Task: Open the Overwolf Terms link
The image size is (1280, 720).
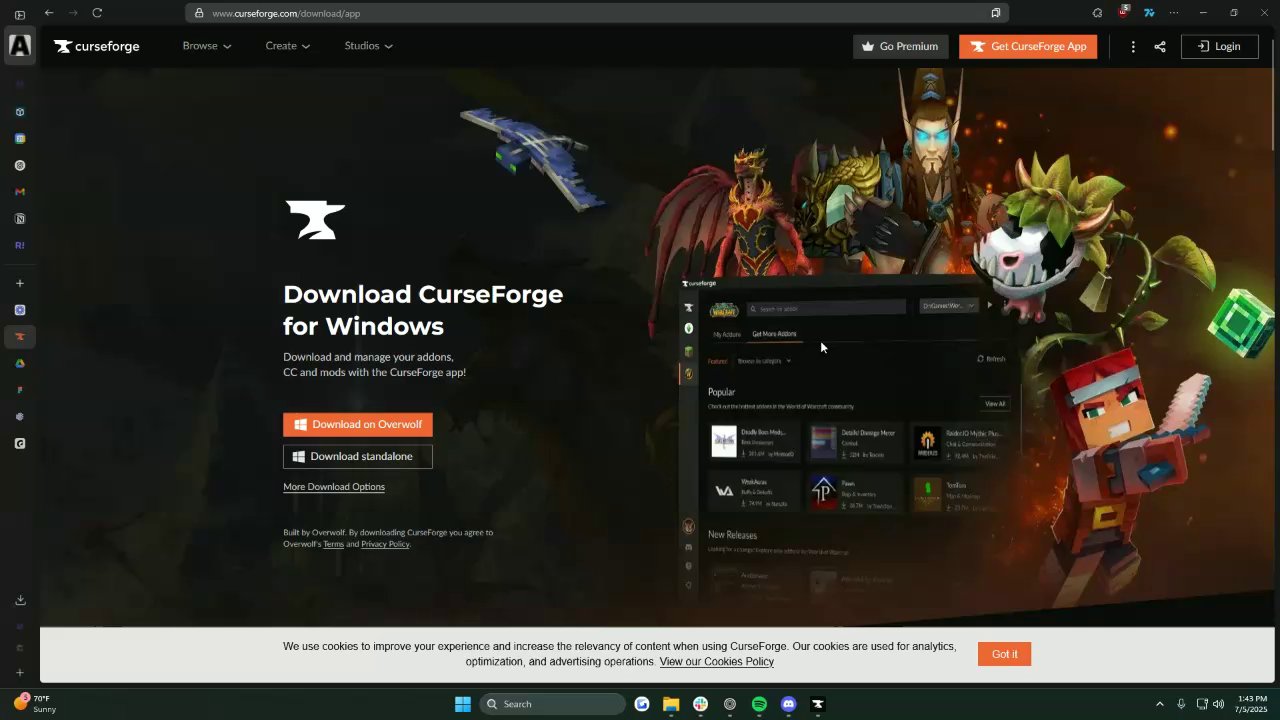Action: 333,544
